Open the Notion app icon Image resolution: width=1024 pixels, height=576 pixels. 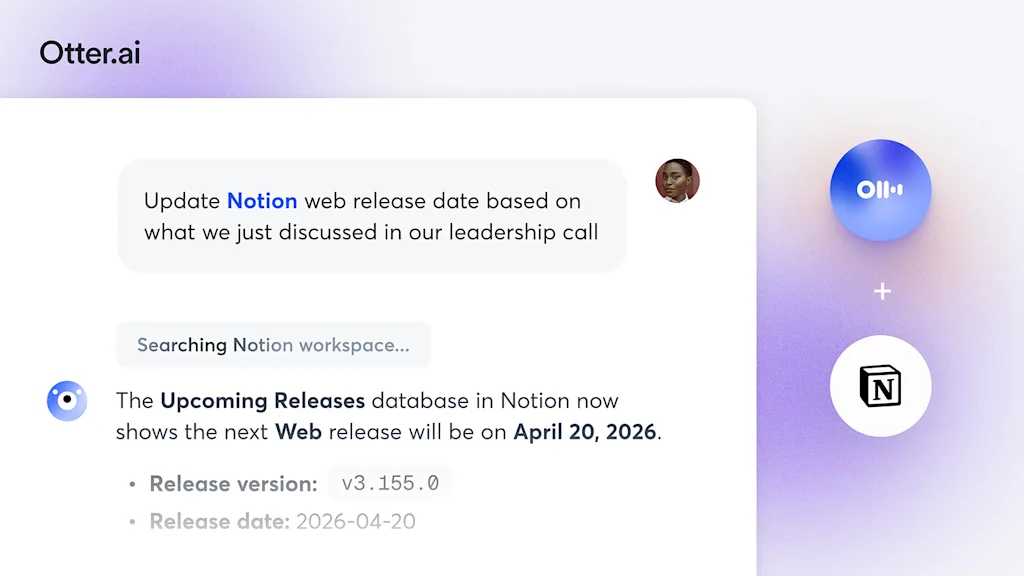[880, 386]
